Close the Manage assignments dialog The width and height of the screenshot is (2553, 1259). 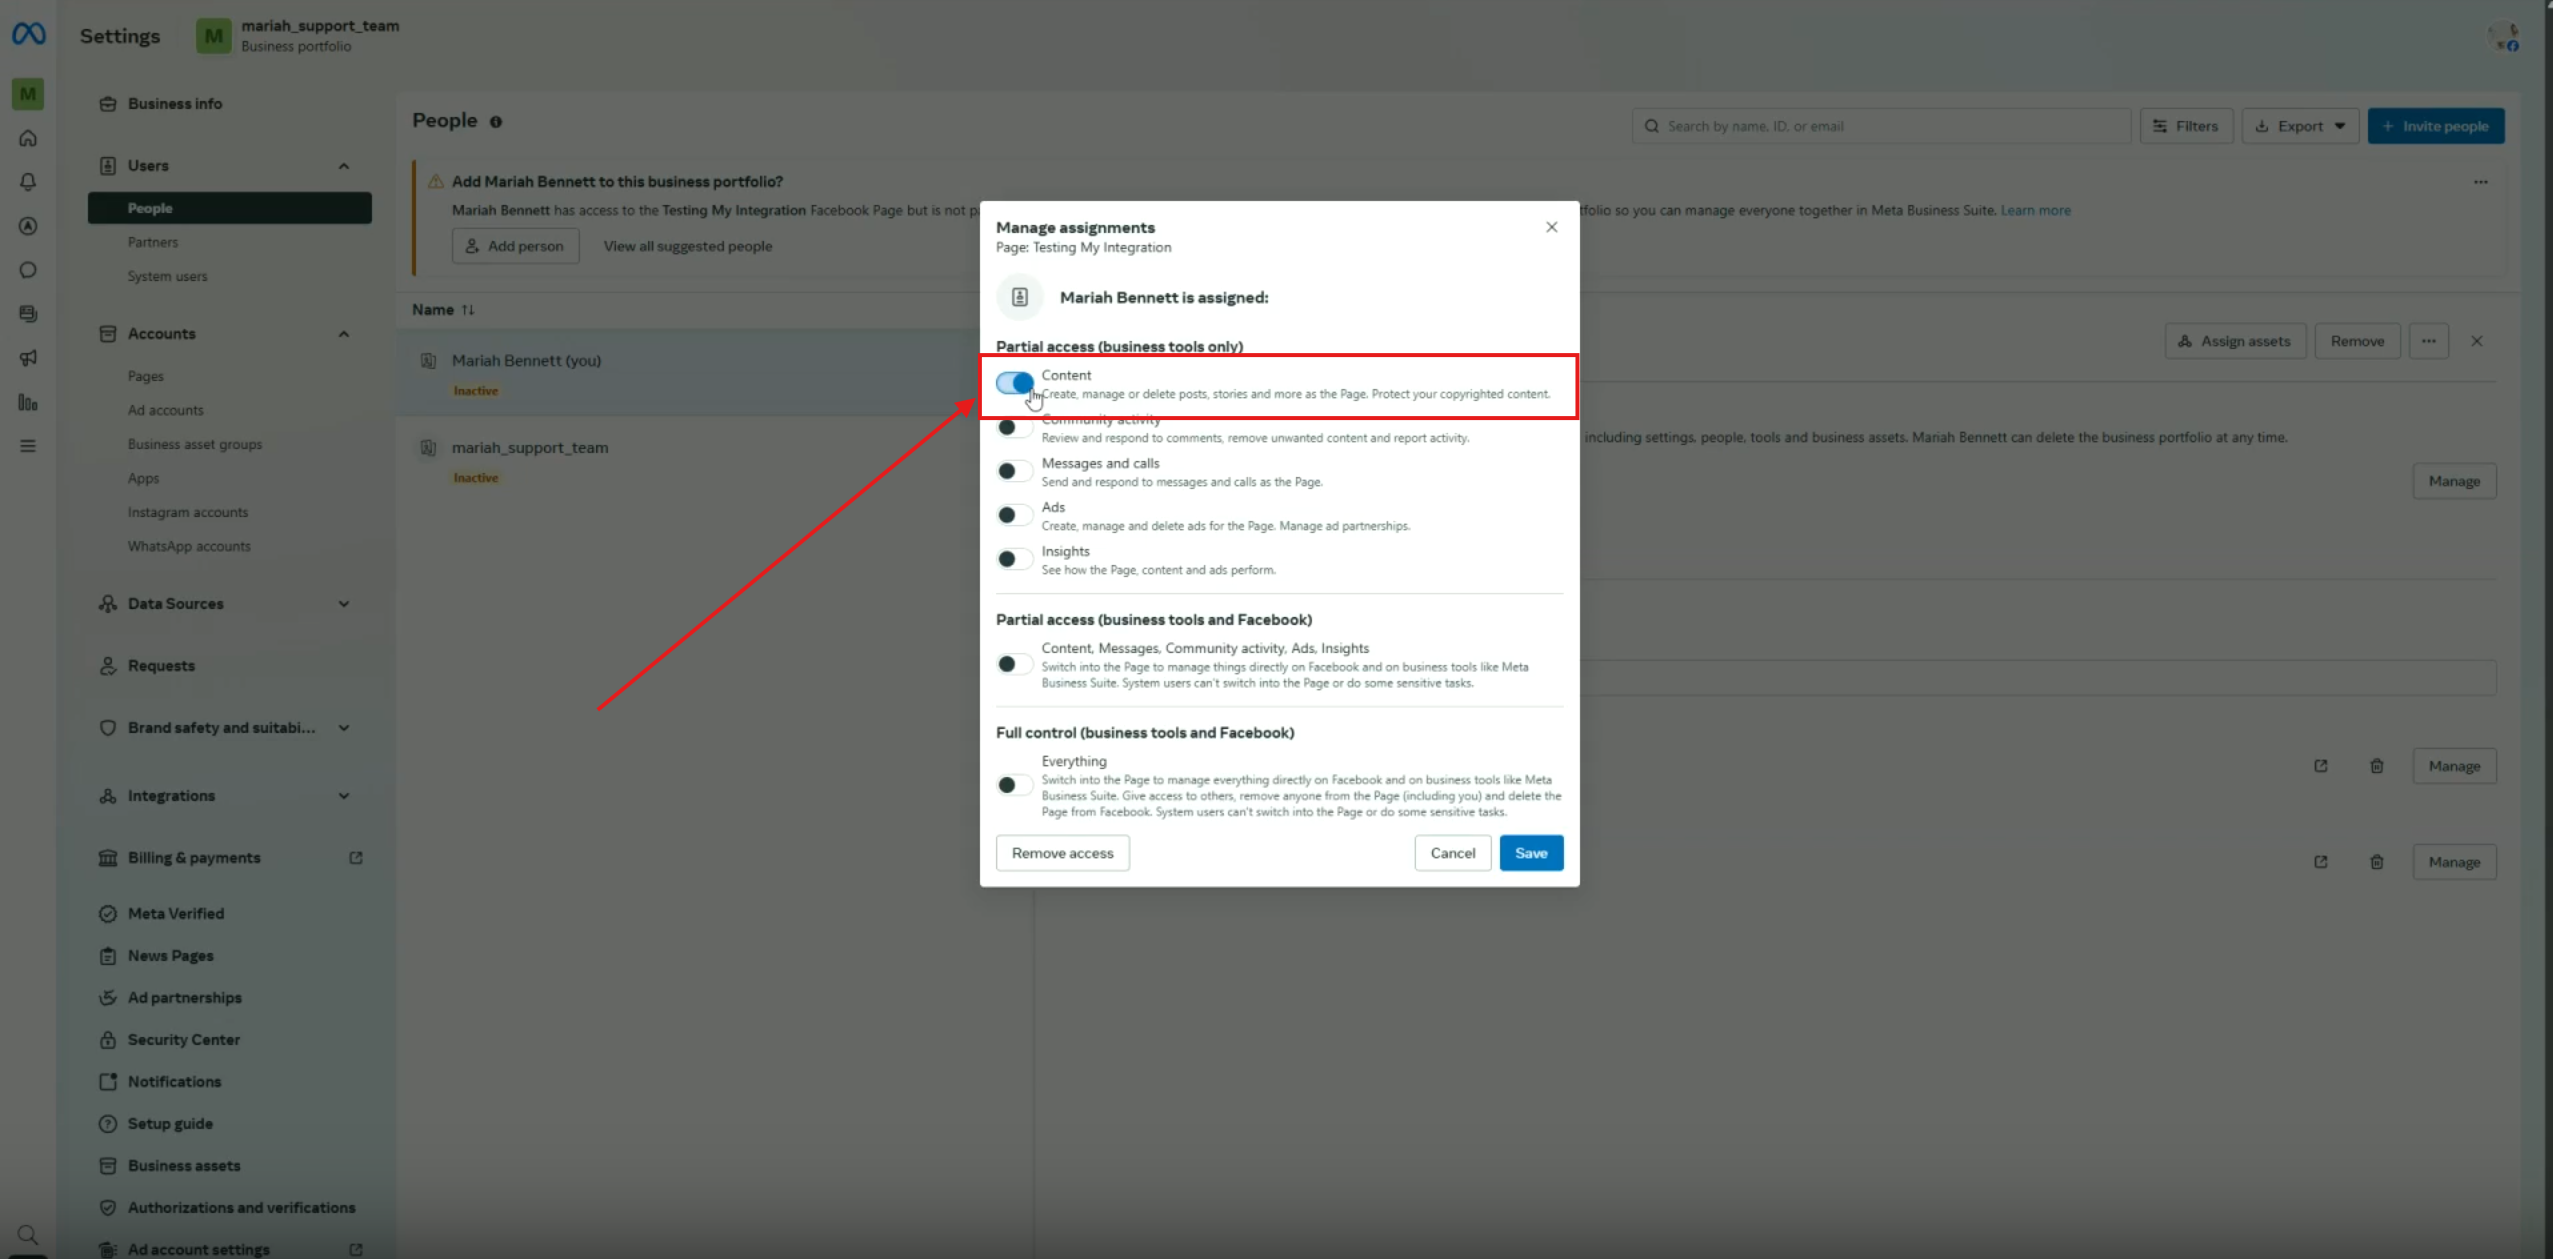pyautogui.click(x=1551, y=227)
